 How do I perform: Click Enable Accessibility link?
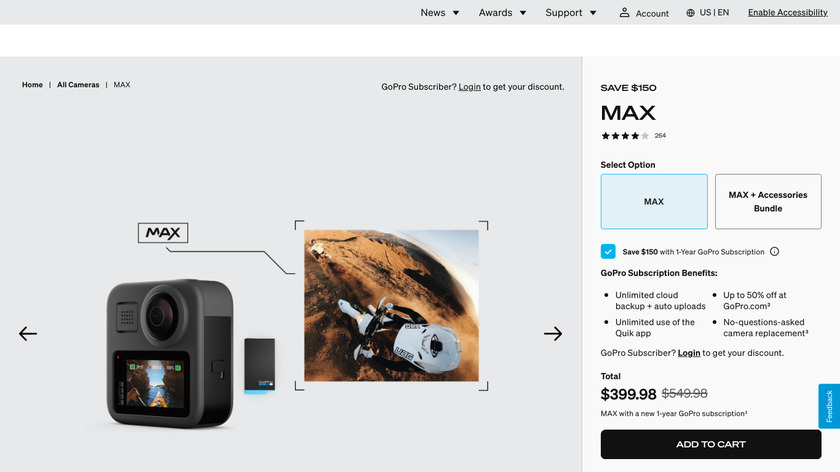click(788, 12)
